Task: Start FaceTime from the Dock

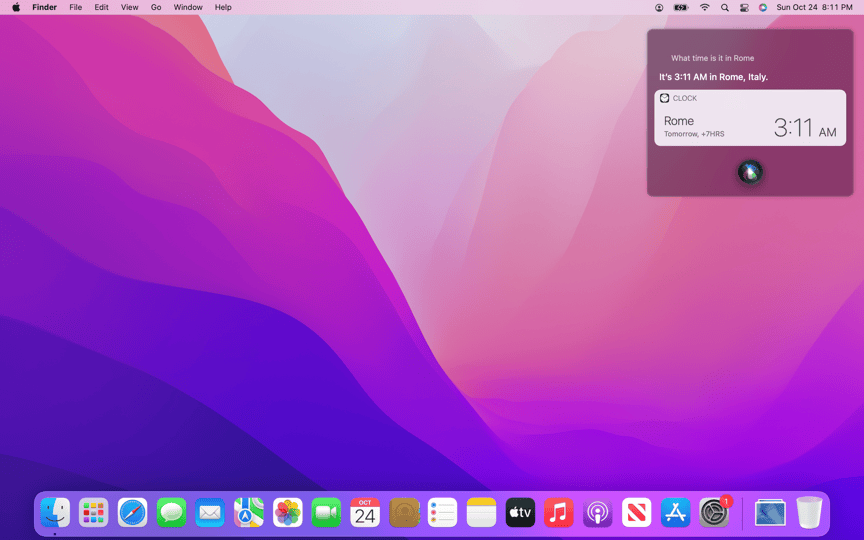Action: [x=326, y=512]
